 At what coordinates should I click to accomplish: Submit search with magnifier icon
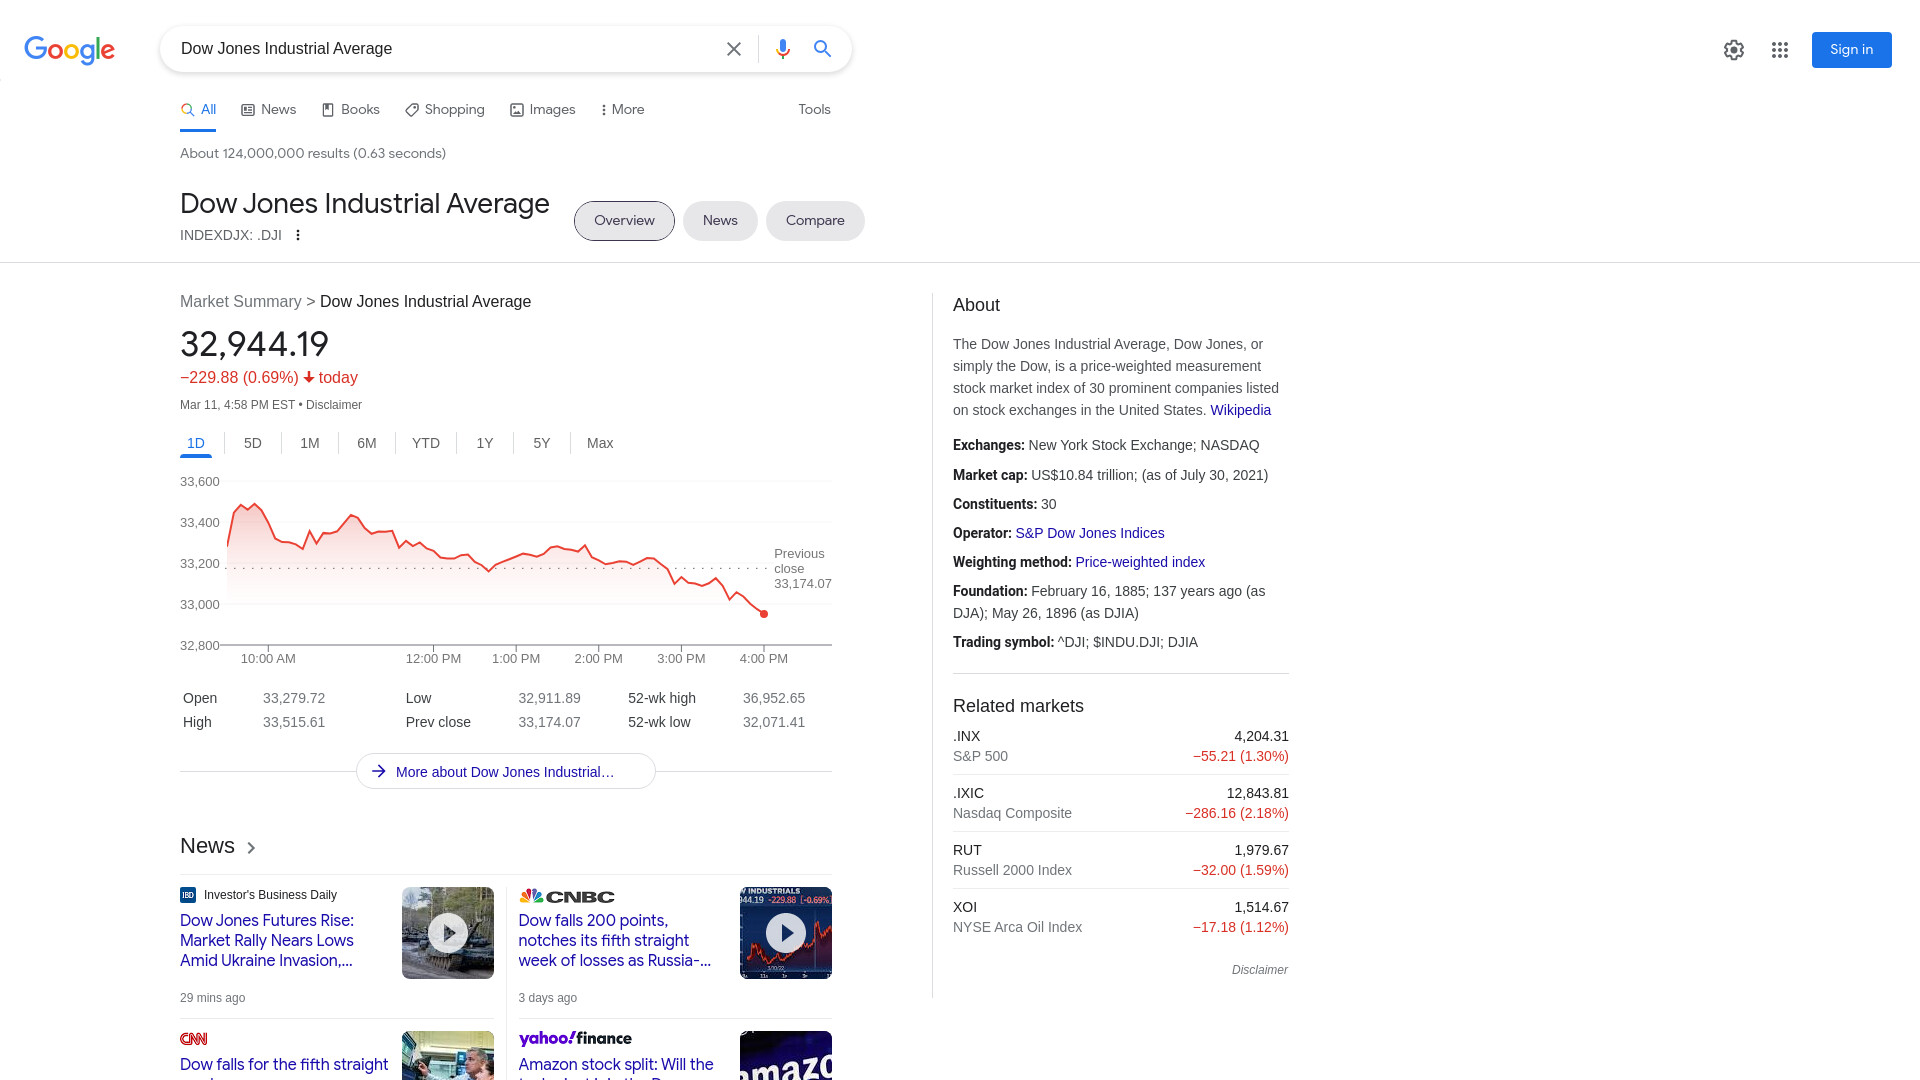tap(823, 49)
